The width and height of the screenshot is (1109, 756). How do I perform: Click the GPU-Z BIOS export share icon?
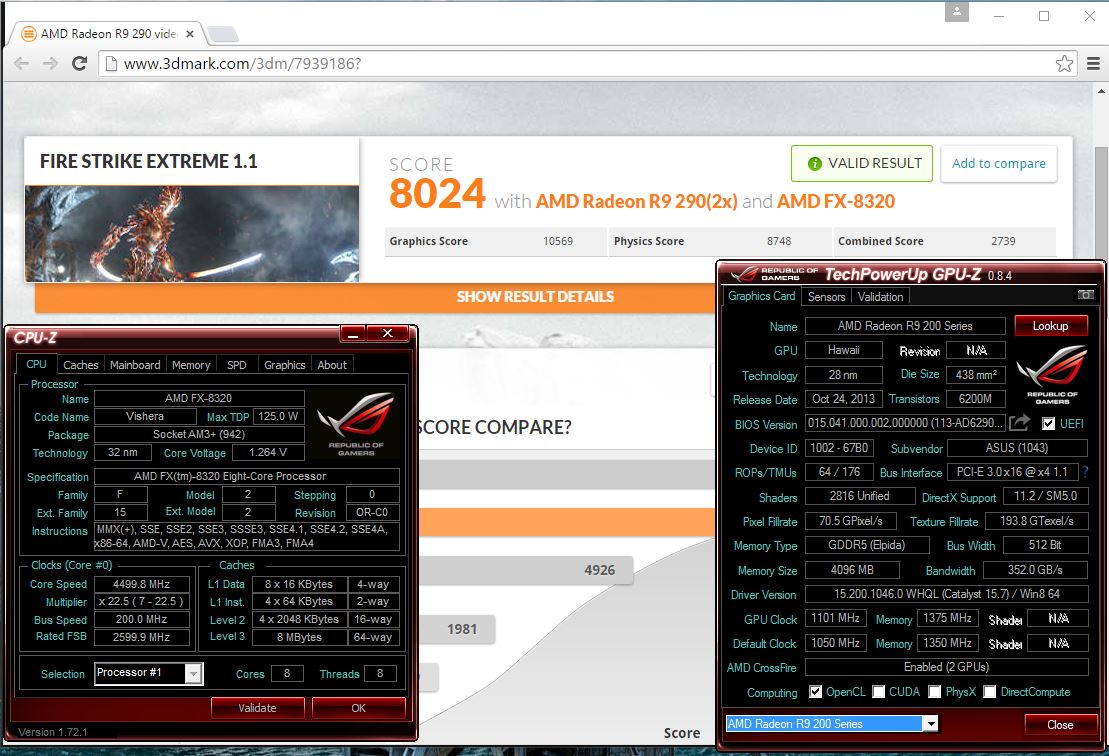(x=1019, y=423)
